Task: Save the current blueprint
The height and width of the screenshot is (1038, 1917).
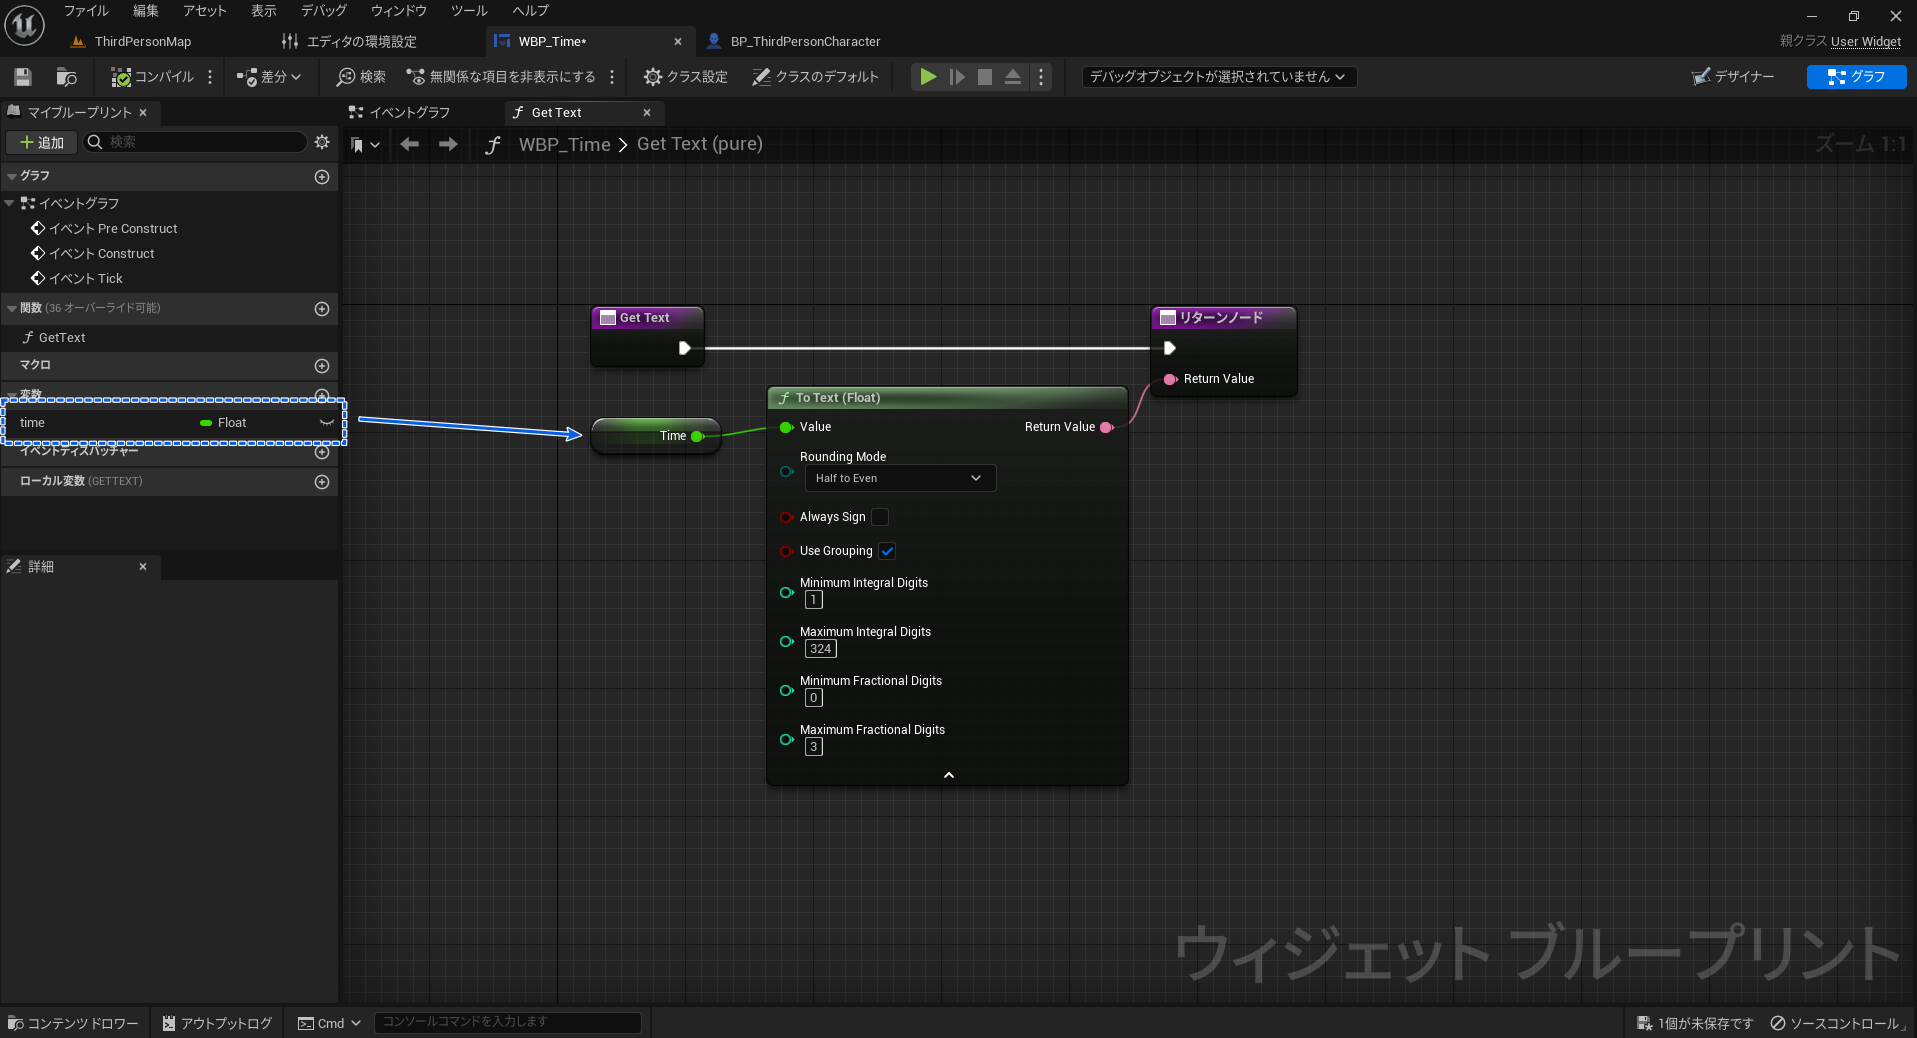Action: pyautogui.click(x=22, y=77)
